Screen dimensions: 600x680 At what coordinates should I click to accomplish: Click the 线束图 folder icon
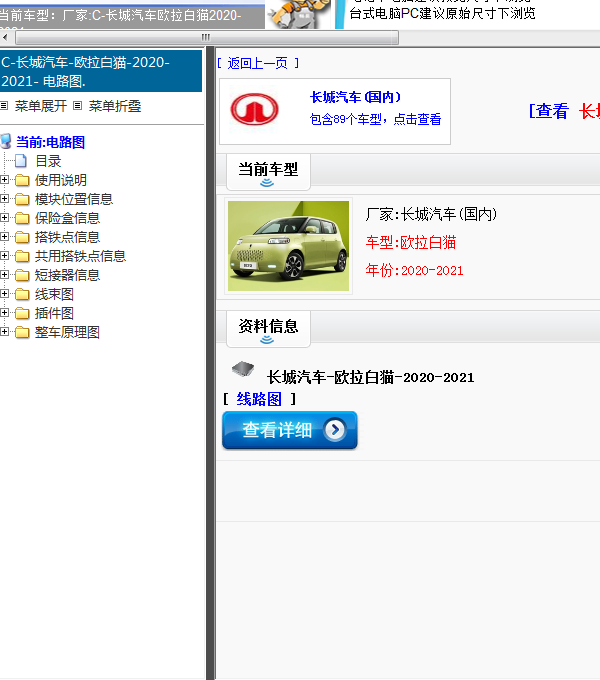click(x=22, y=294)
